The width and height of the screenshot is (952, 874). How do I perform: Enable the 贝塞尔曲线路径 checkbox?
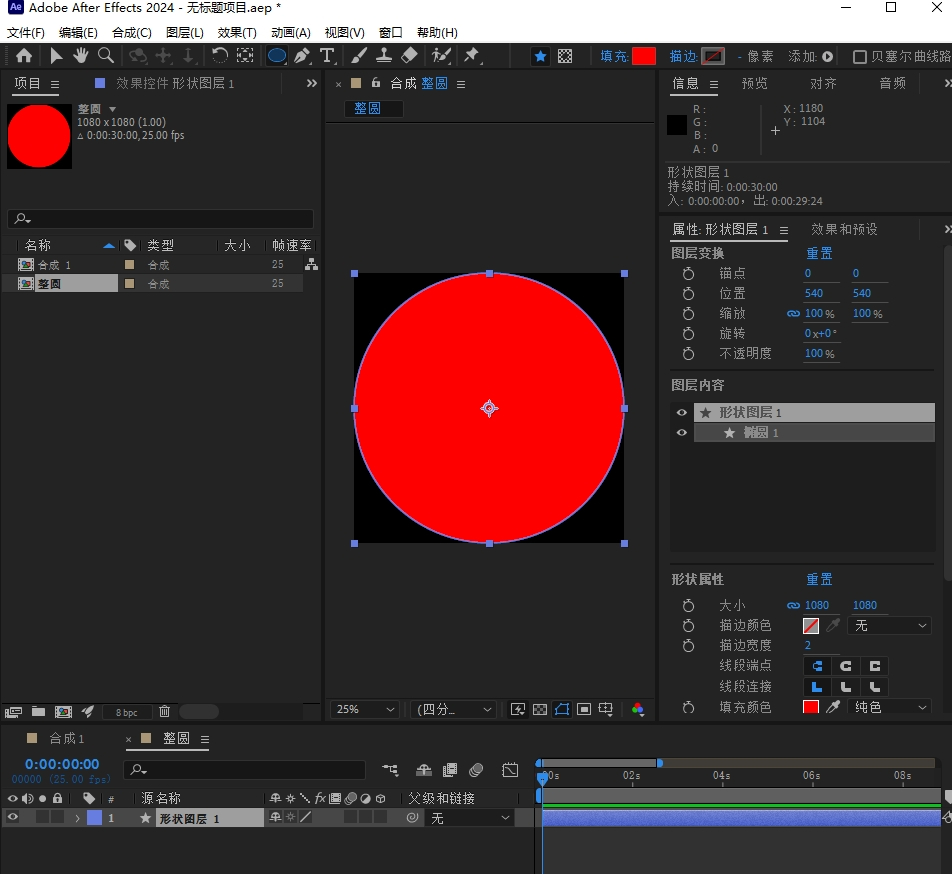(860, 56)
